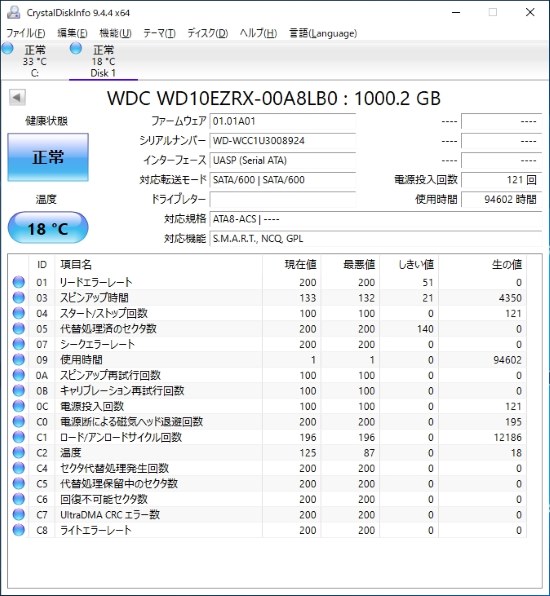The image size is (550, 596).
Task: Click the power-on hours value 94602 時間
Action: [x=501, y=200]
